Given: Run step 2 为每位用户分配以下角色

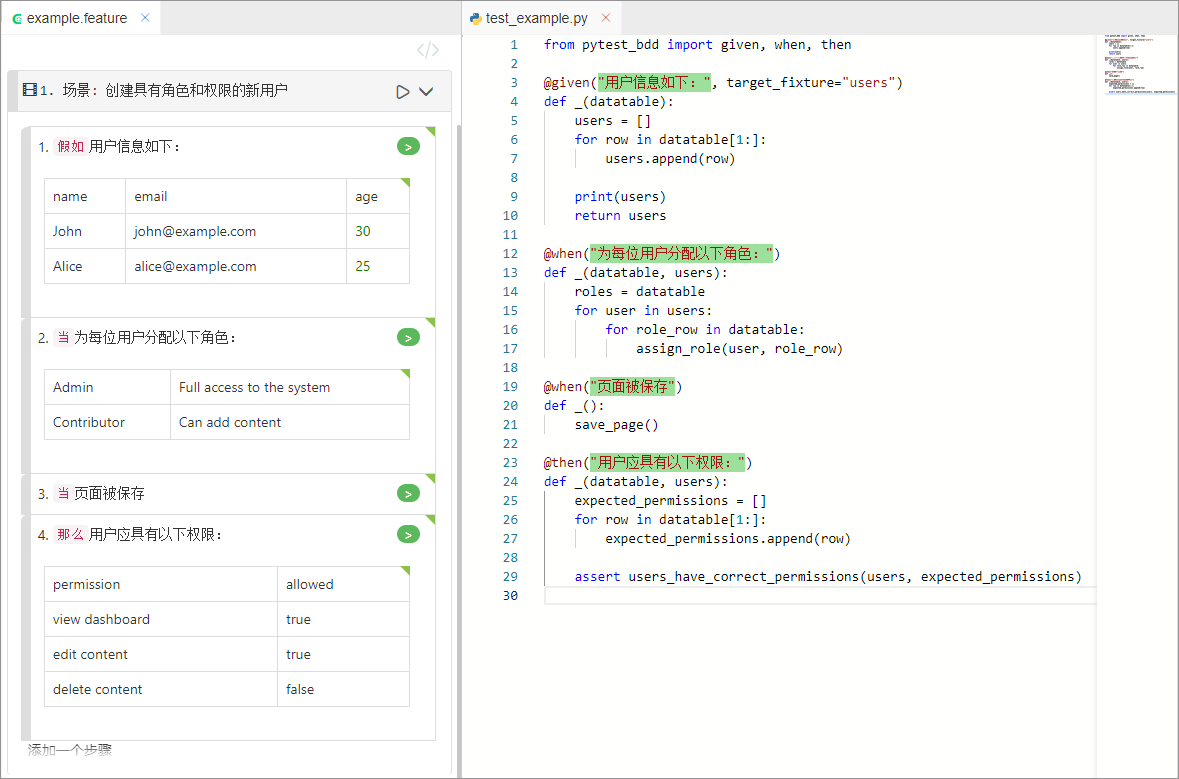Looking at the screenshot, I should pyautogui.click(x=408, y=337).
